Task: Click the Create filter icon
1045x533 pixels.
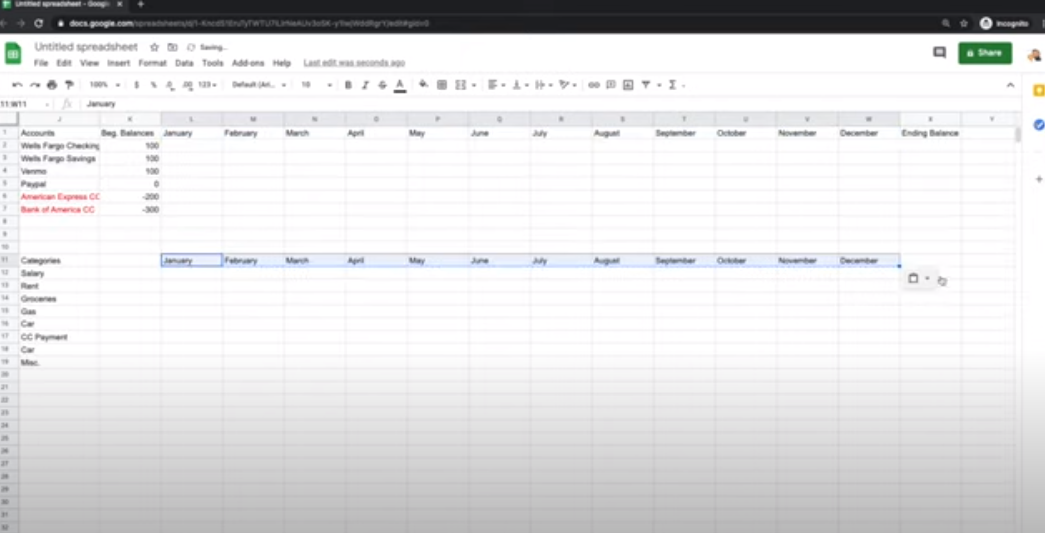Action: [646, 85]
